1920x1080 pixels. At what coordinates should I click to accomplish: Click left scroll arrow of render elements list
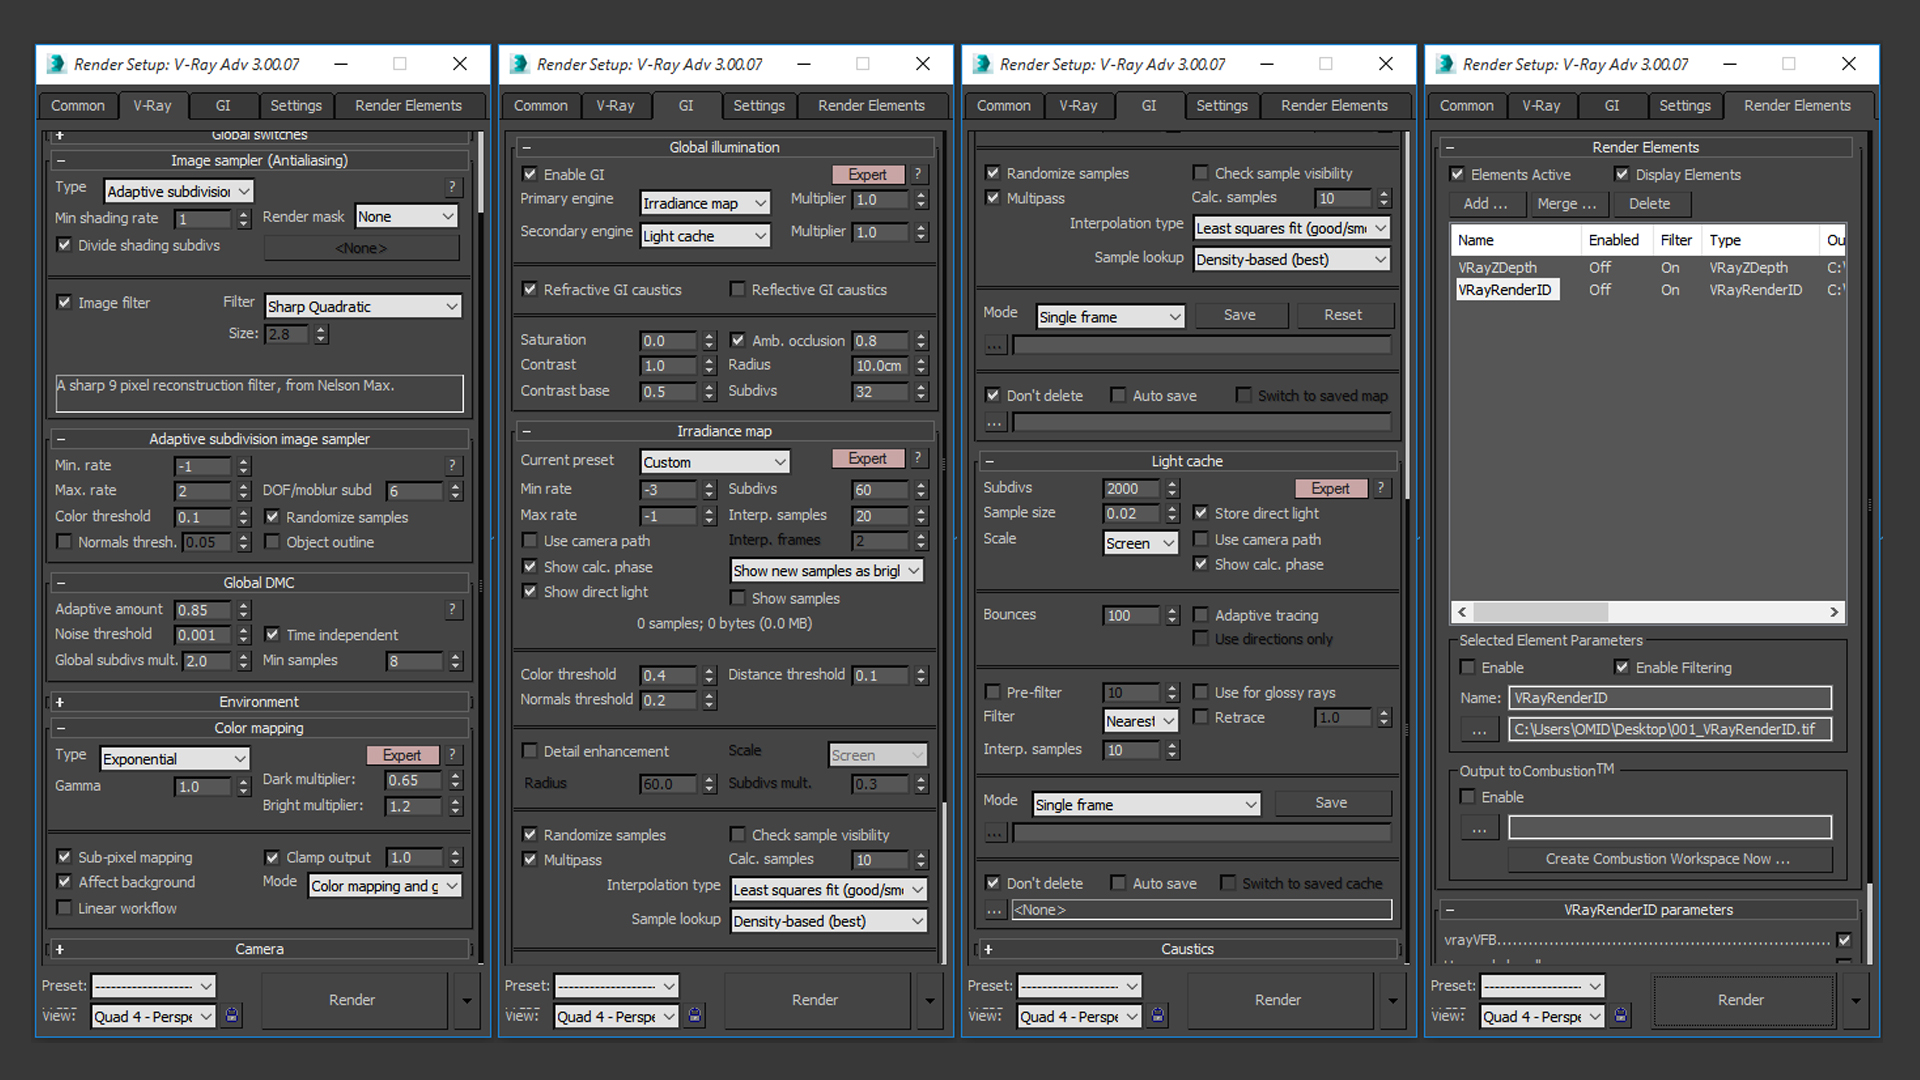click(x=1462, y=612)
